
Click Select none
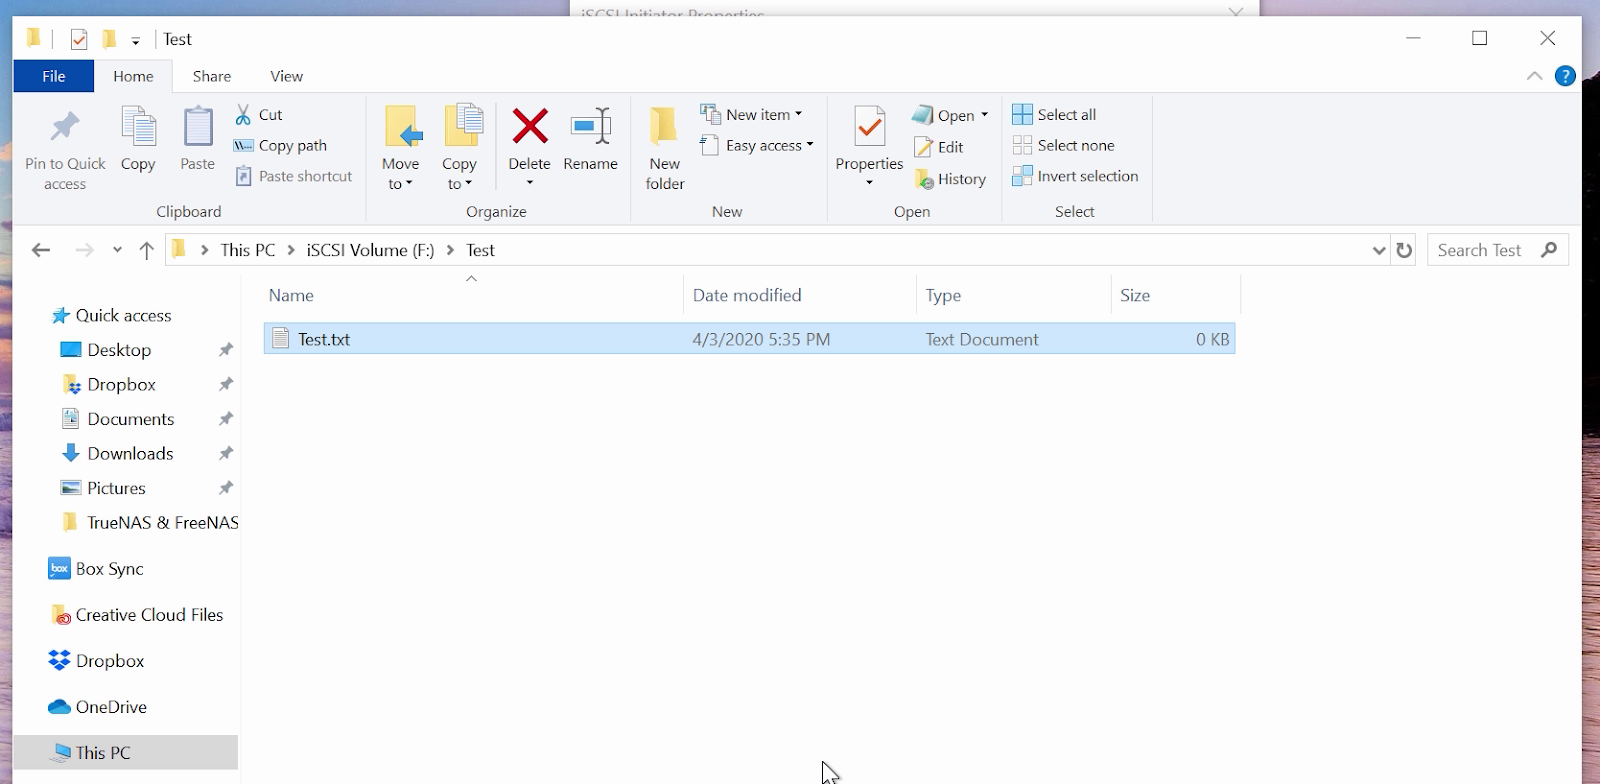pos(1063,146)
